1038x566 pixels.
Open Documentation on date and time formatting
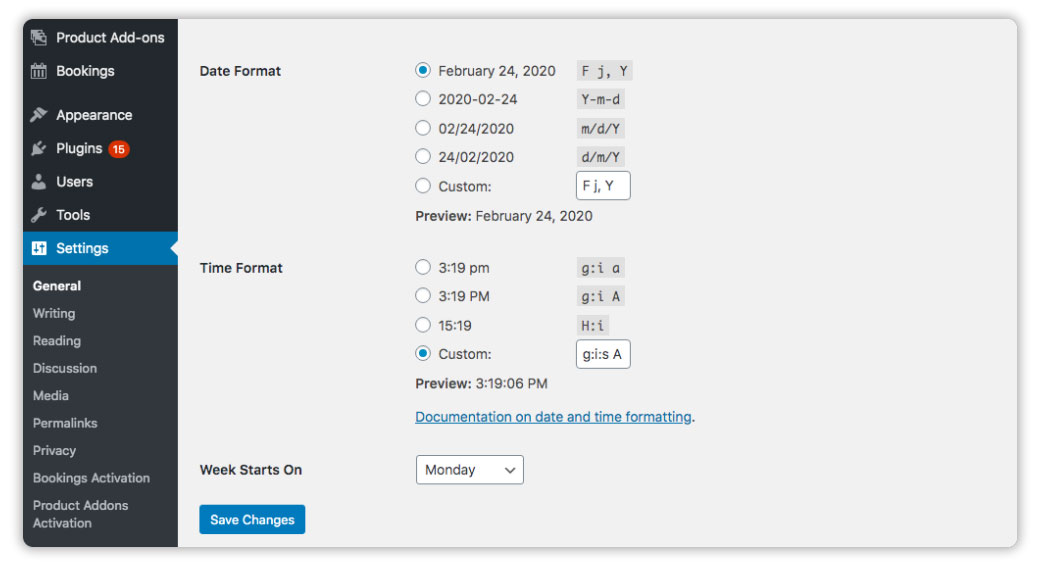tap(553, 417)
